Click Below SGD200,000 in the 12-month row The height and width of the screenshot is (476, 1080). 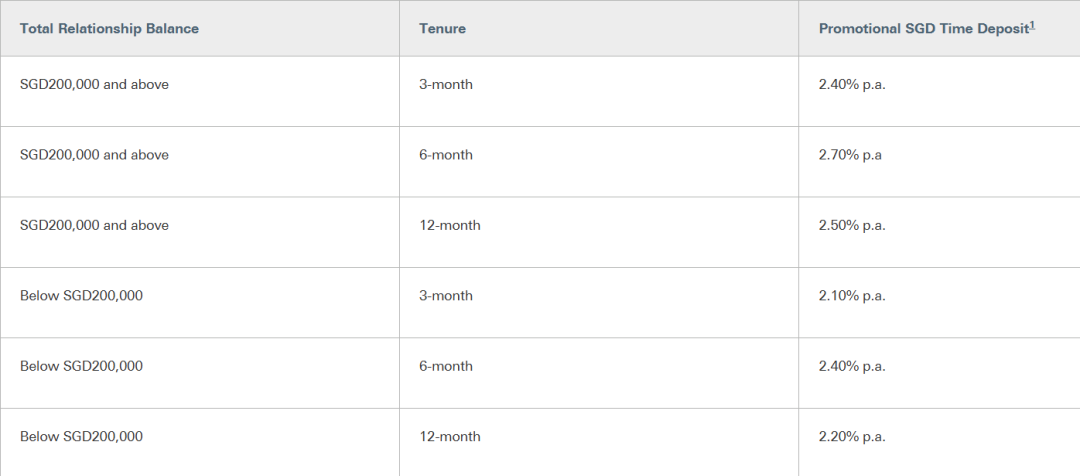click(x=81, y=437)
